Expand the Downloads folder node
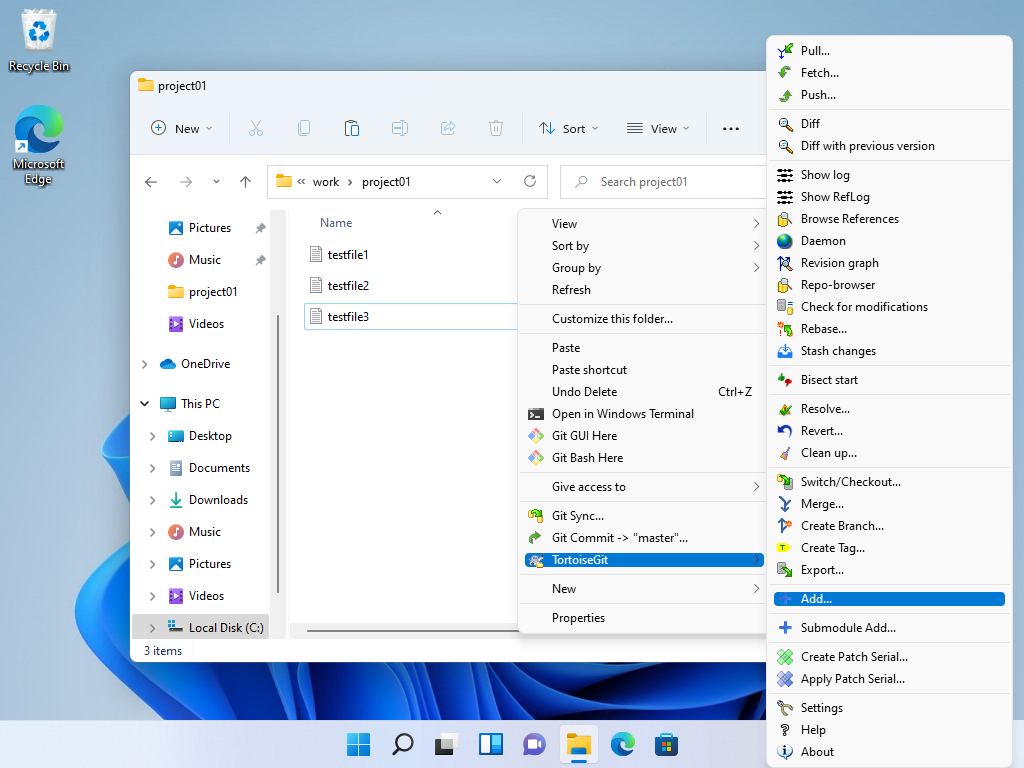Image resolution: width=1024 pixels, height=768 pixels. point(152,500)
